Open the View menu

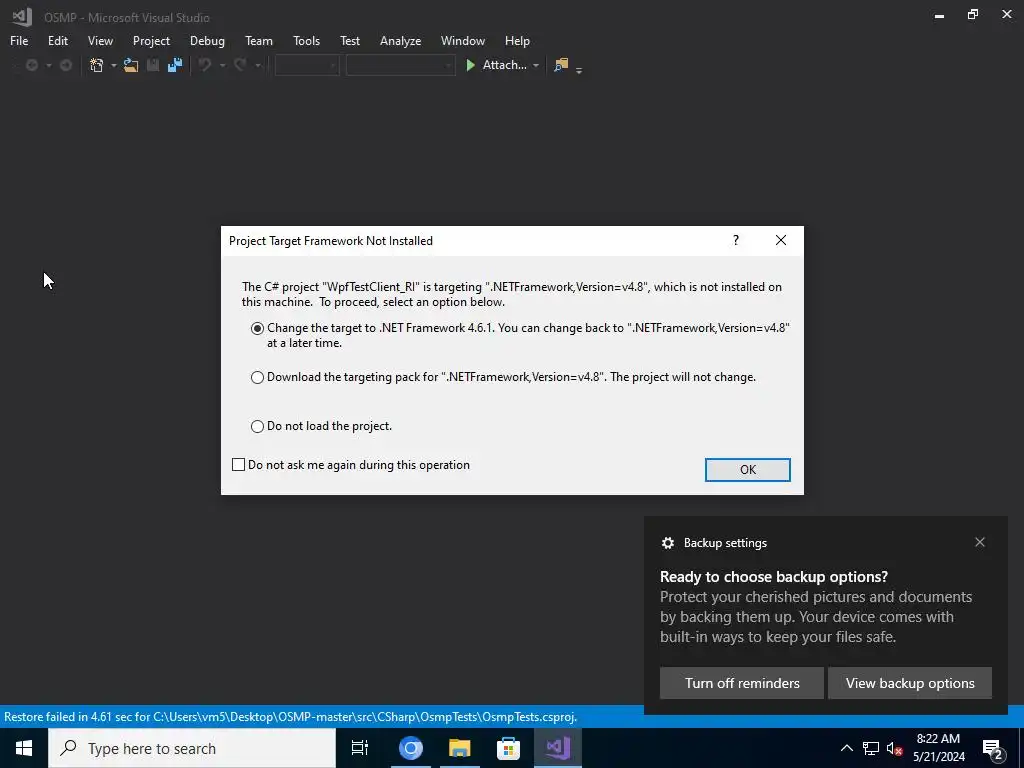coord(100,40)
